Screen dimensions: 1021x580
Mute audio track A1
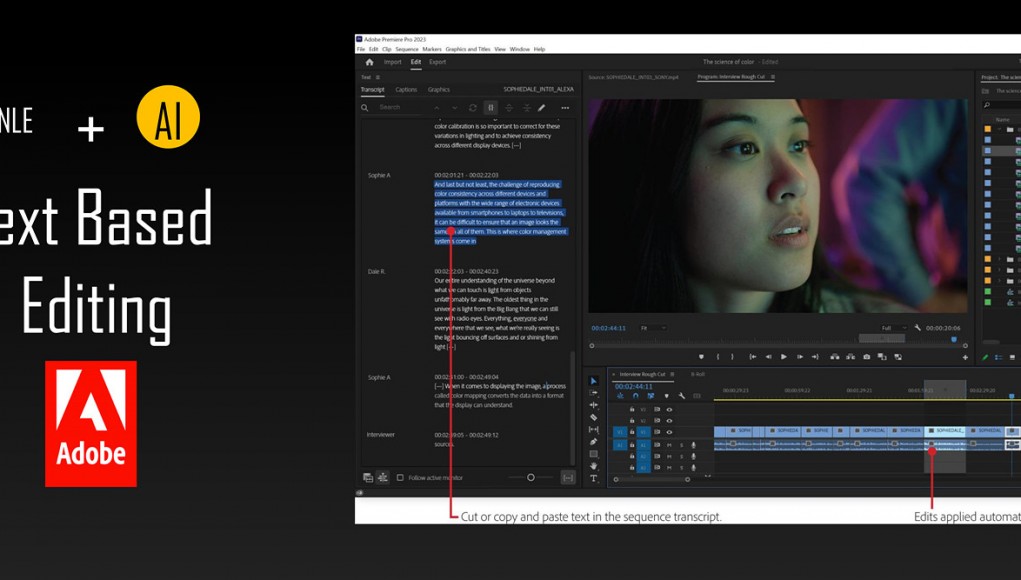coord(669,445)
